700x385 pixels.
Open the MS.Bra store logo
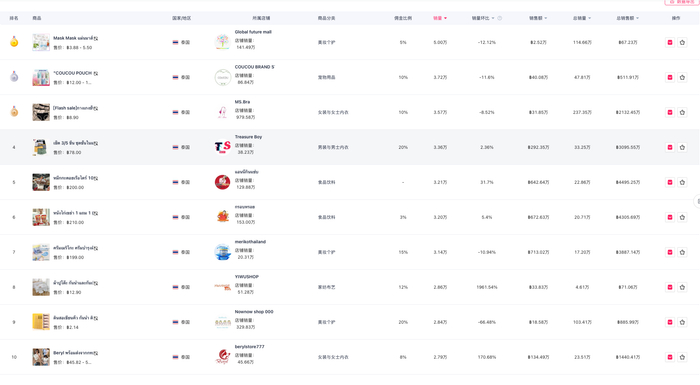click(x=222, y=112)
